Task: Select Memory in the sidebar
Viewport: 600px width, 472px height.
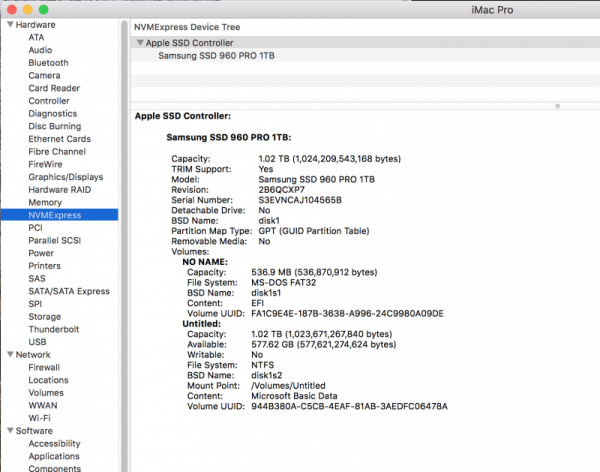Action: click(45, 202)
